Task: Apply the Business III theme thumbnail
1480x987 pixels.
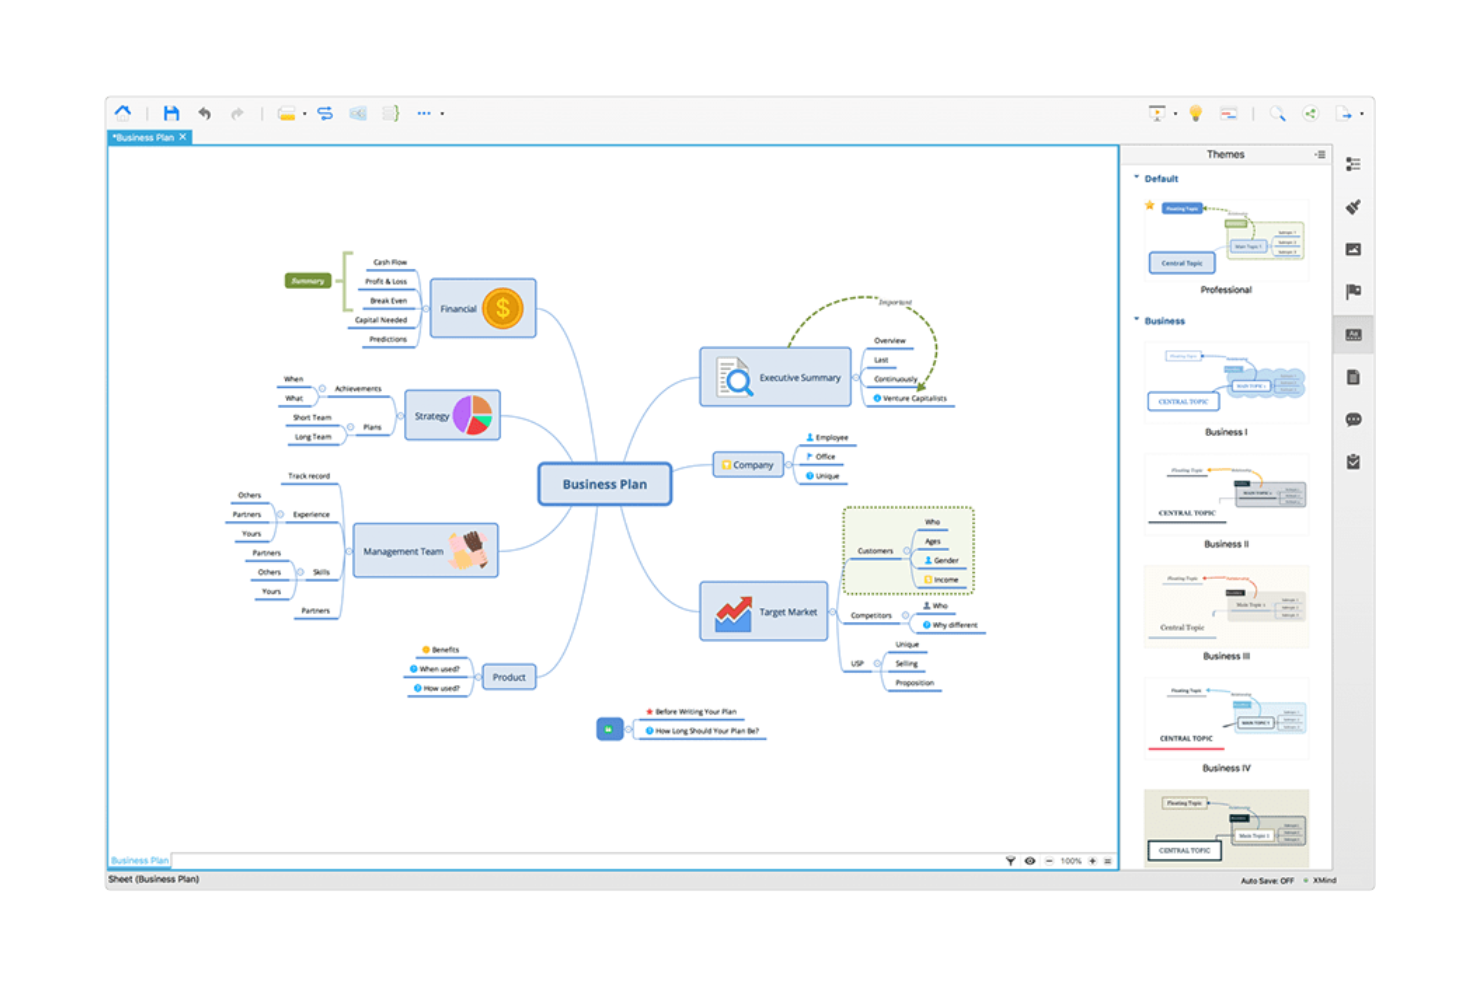Action: point(1226,606)
